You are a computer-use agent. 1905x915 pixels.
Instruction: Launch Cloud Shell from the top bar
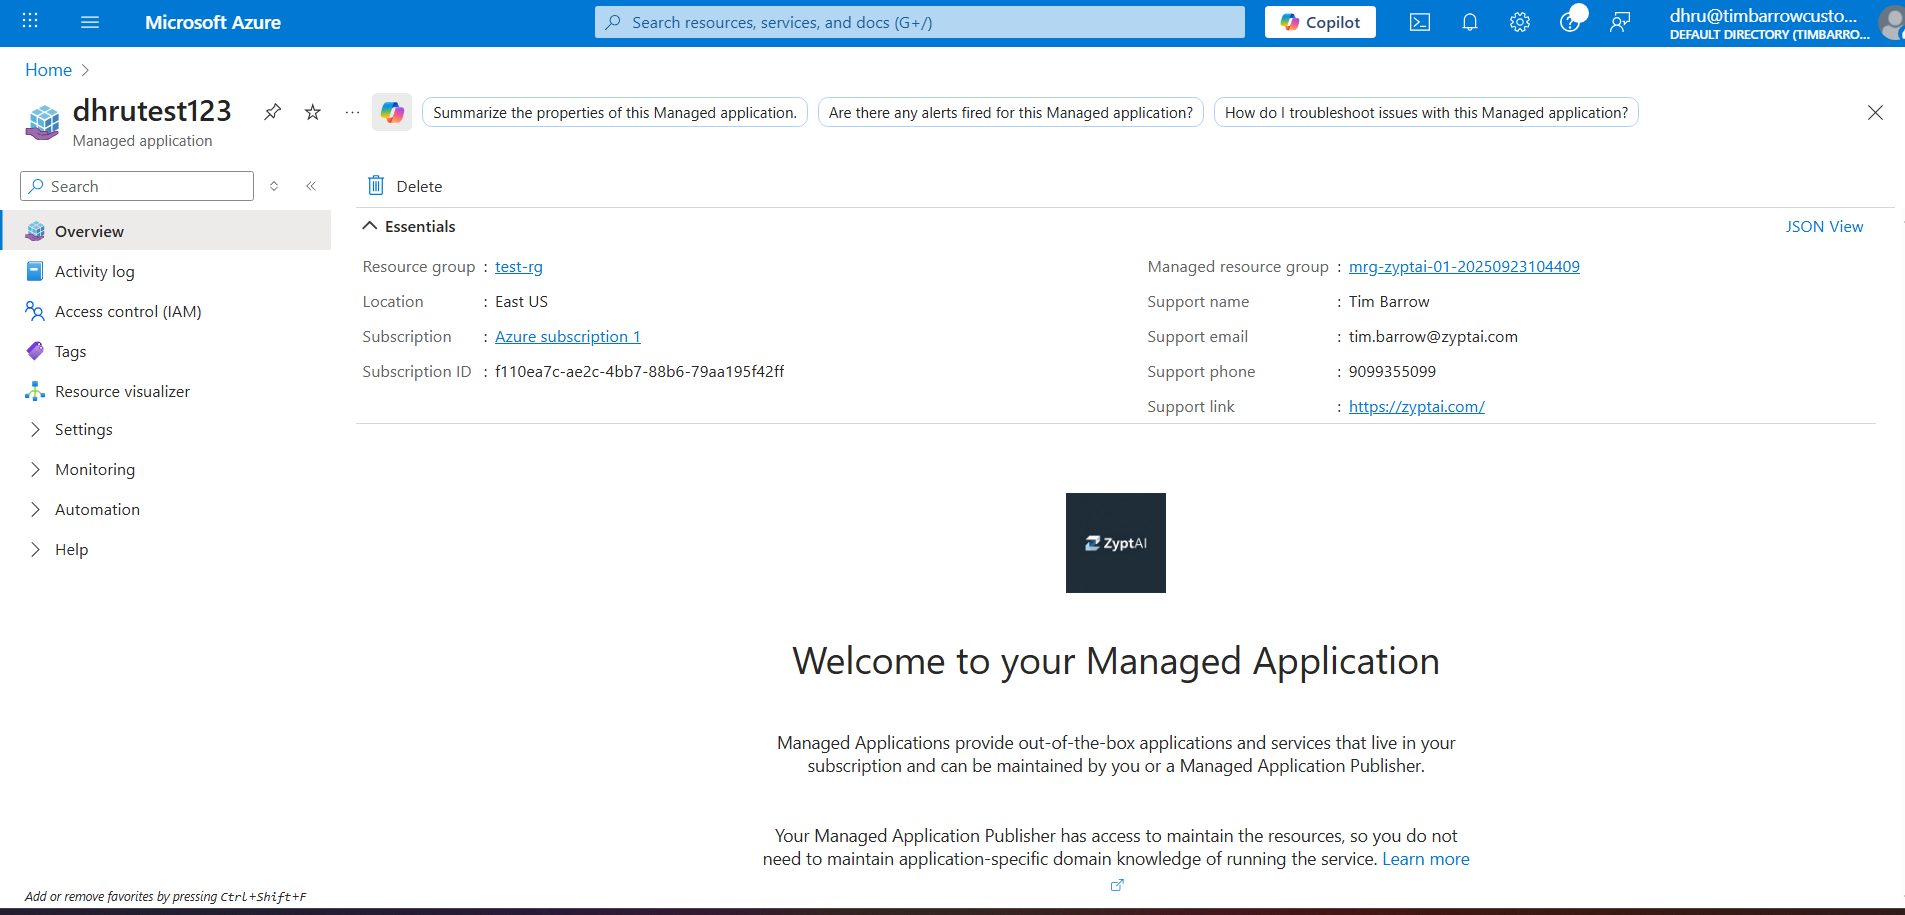[1420, 22]
